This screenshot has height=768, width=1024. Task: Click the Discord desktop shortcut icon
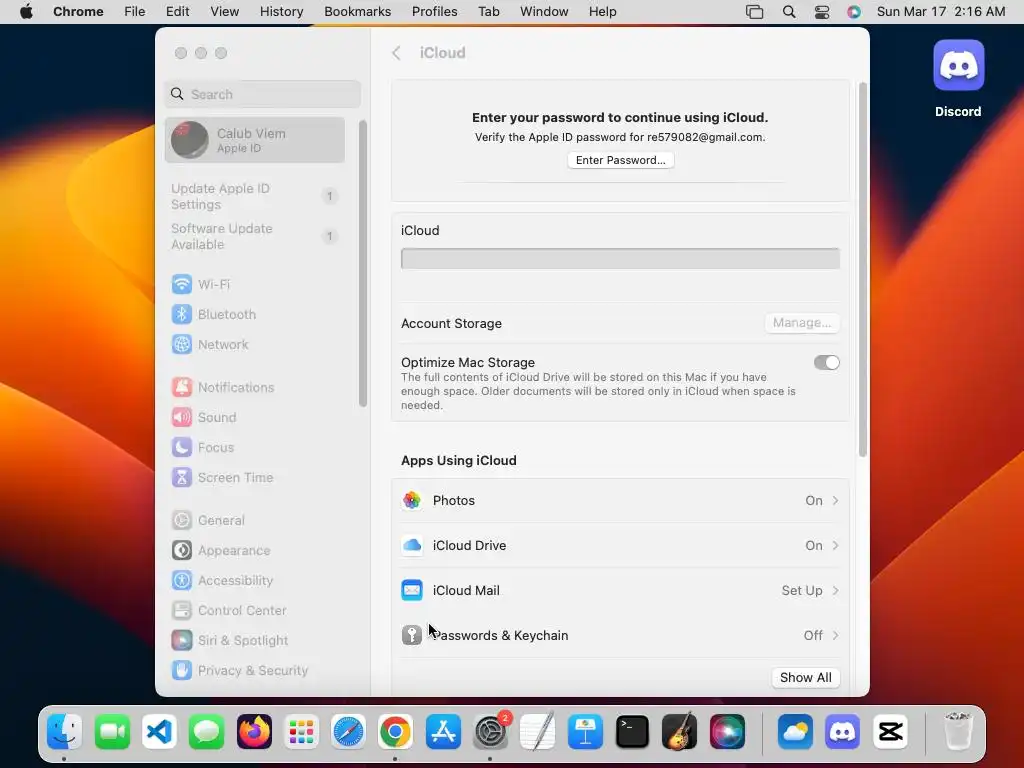click(x=958, y=65)
